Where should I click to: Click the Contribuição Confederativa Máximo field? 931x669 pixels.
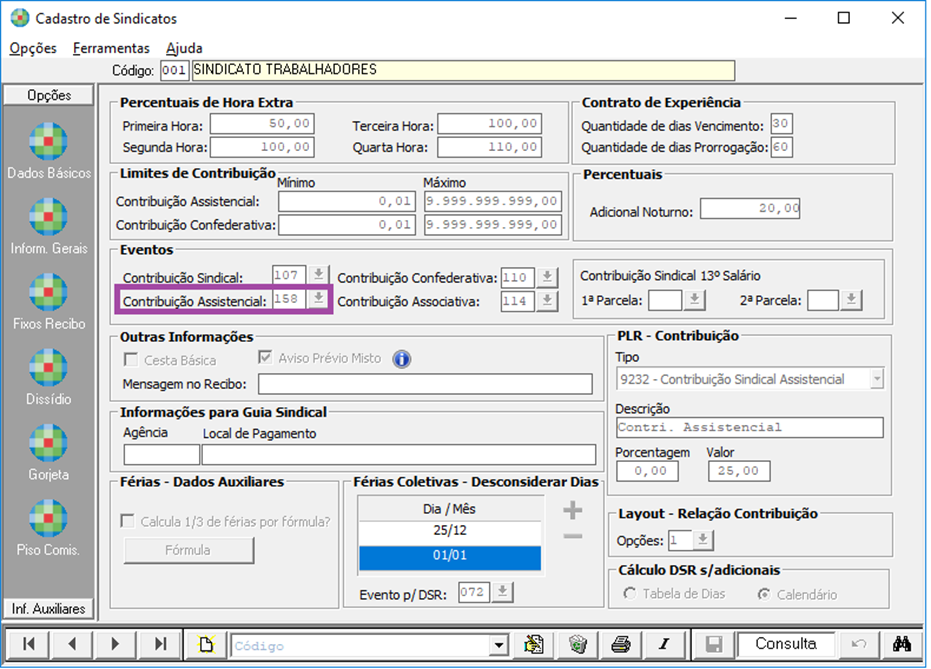[x=493, y=225]
